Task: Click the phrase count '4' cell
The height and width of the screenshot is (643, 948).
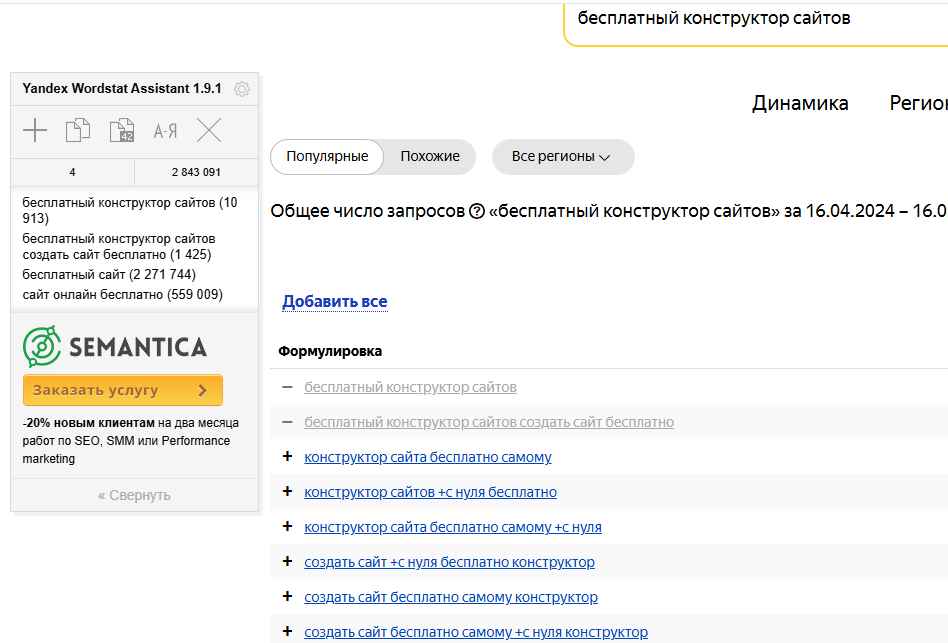Action: (x=73, y=172)
